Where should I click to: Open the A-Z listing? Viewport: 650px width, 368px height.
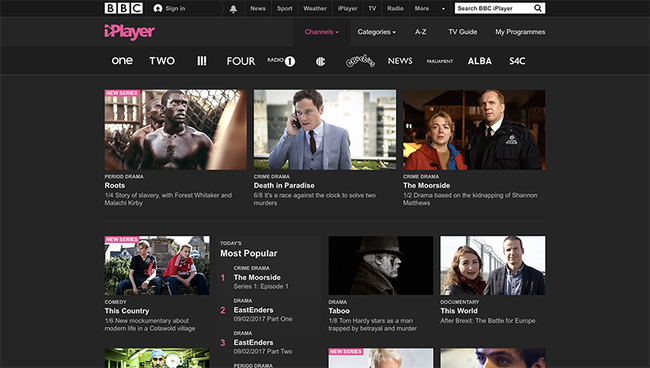pos(420,32)
